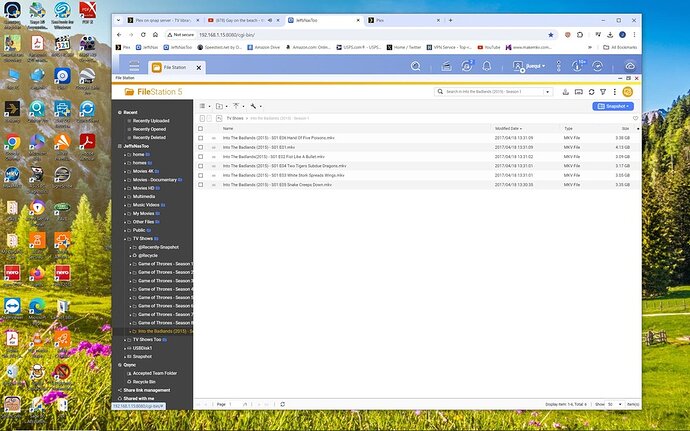Screen dimensions: 690x431
Task: Switch to the YouTube browser tab
Action: (x=244, y=20)
